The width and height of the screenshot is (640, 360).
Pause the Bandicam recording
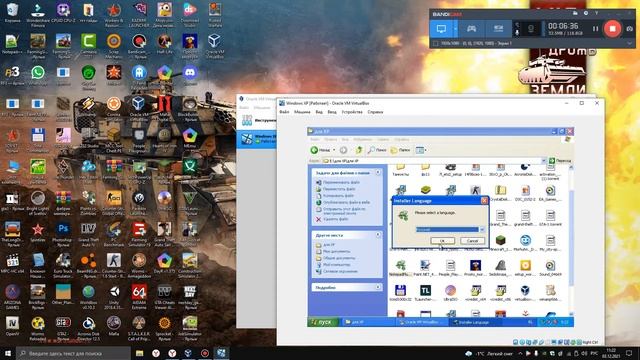[x=595, y=29]
